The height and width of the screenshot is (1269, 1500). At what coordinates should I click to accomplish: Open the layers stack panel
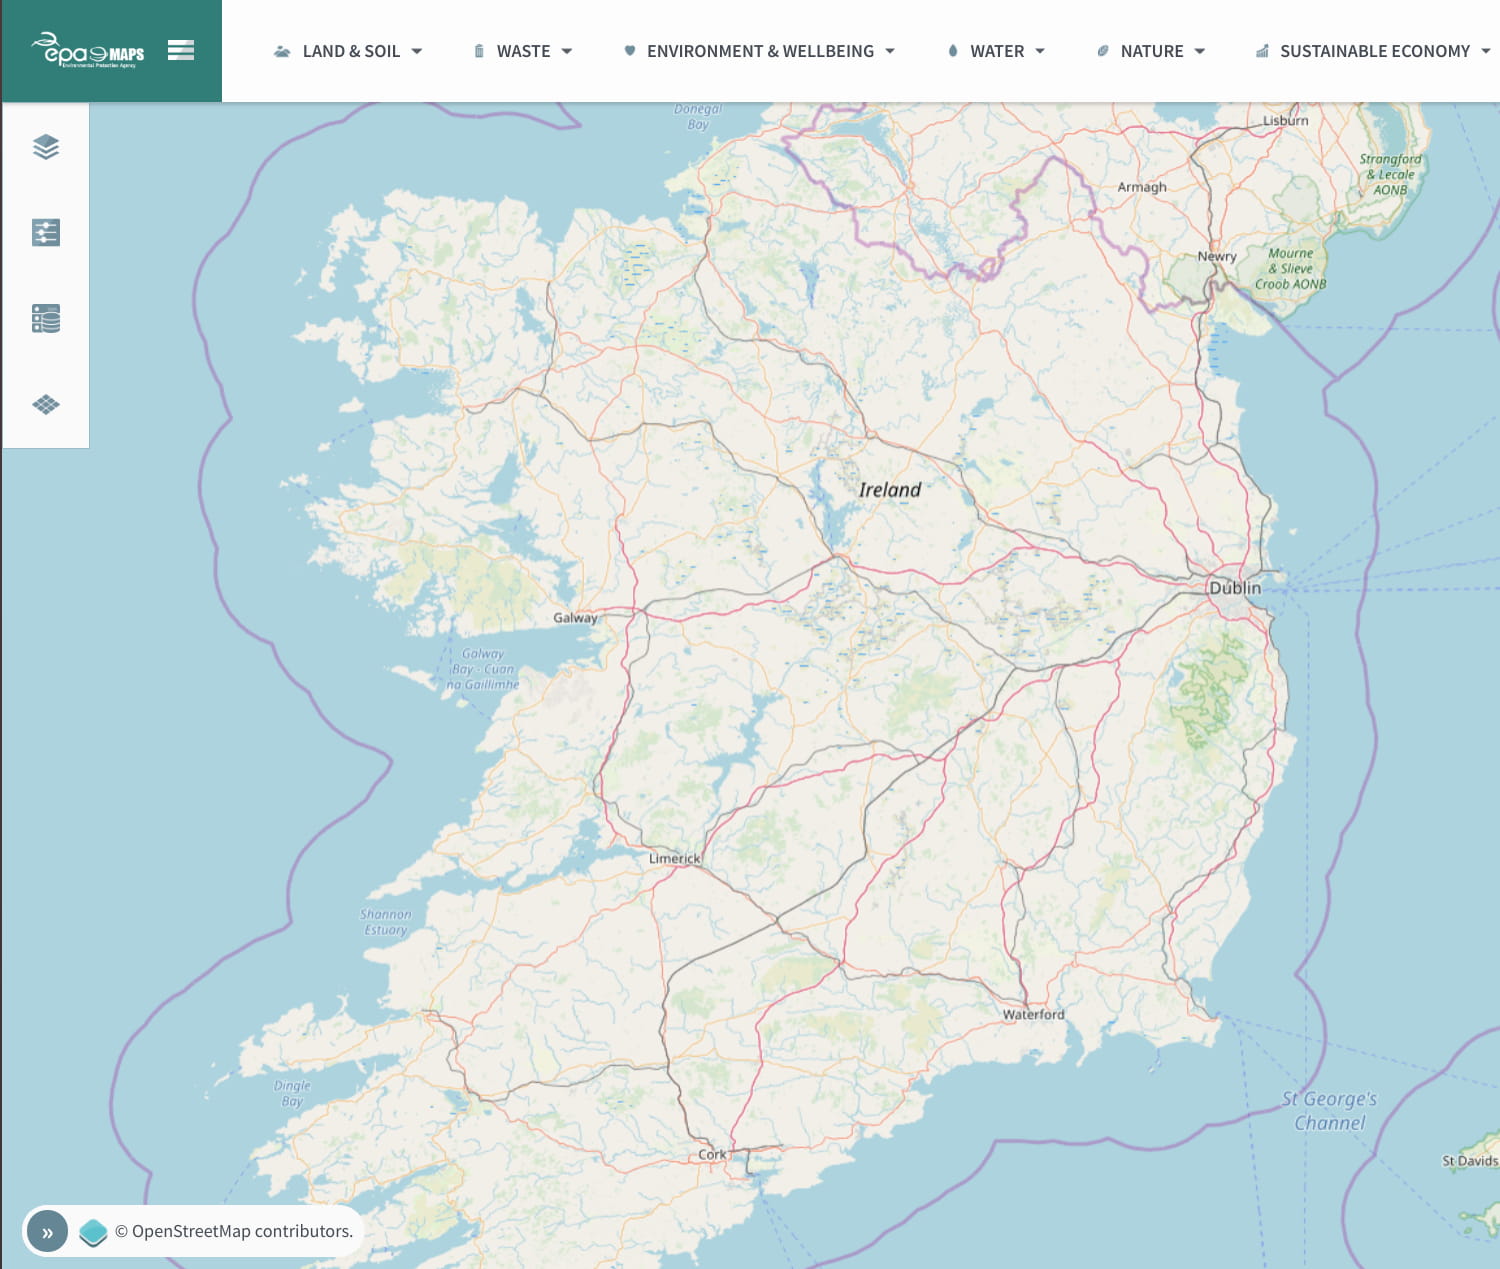[46, 147]
